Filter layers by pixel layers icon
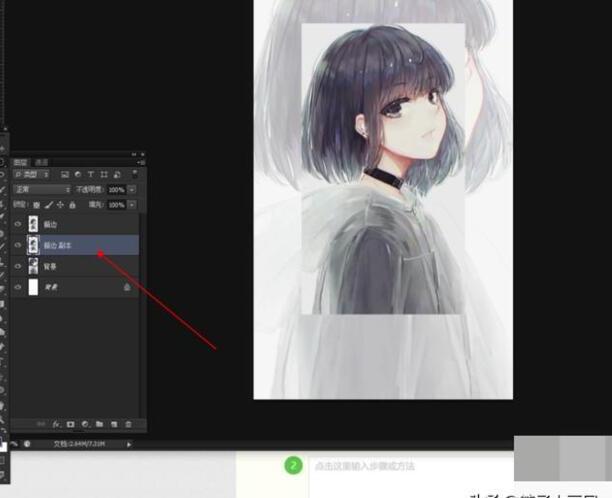 coord(65,174)
